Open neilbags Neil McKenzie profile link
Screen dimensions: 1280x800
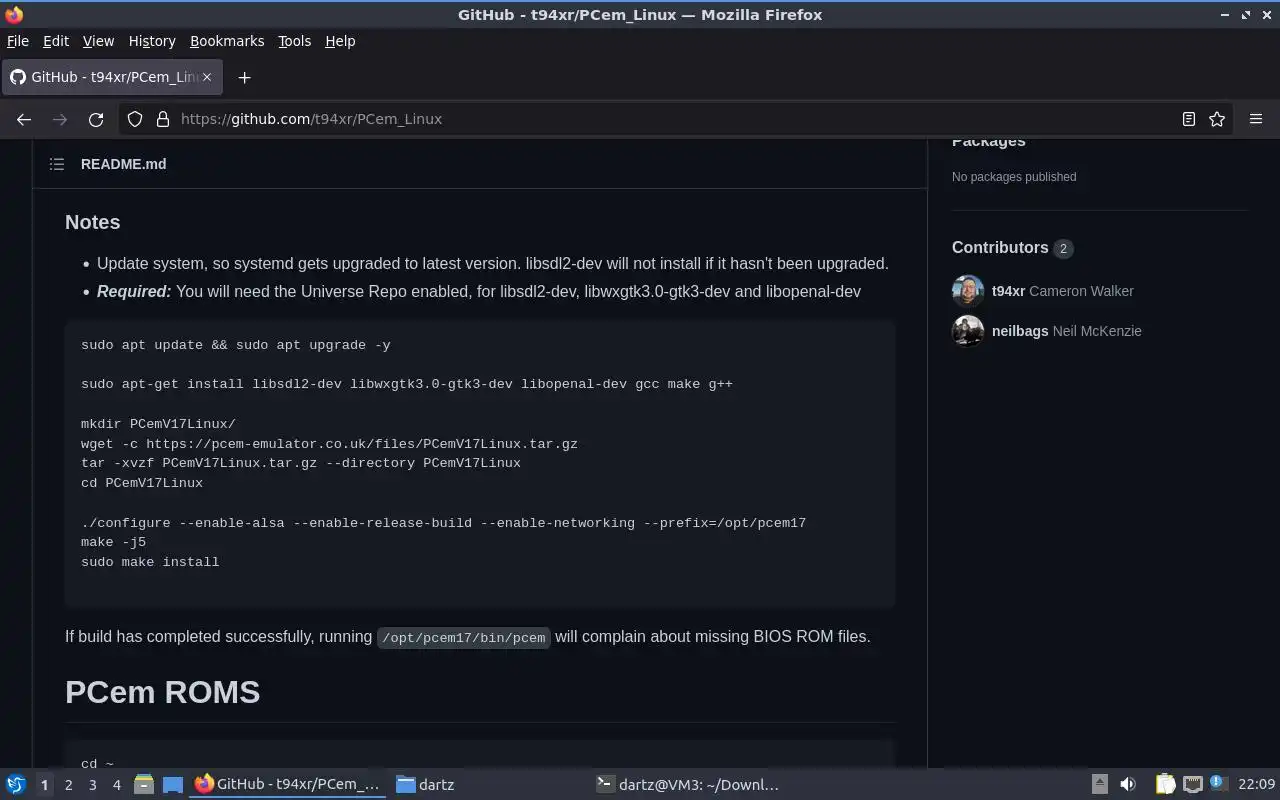(1066, 331)
